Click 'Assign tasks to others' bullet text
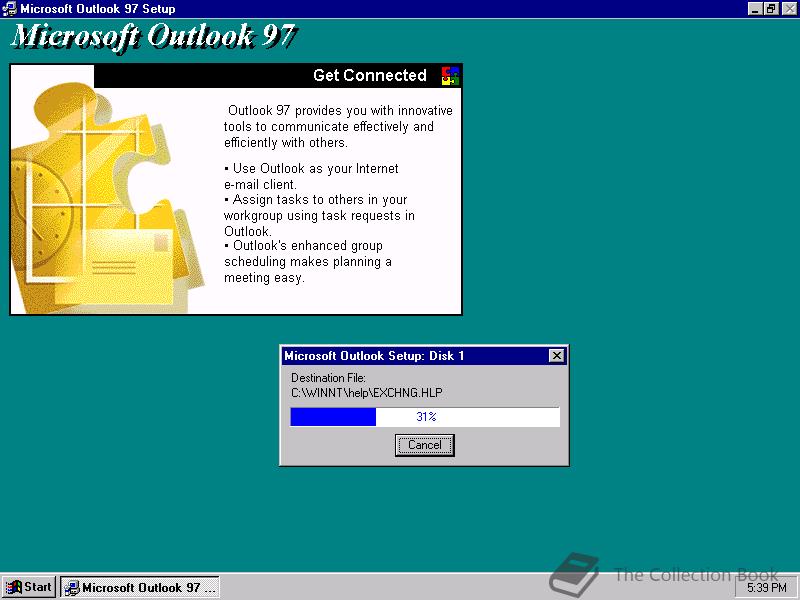This screenshot has height=600, width=800. [319, 215]
